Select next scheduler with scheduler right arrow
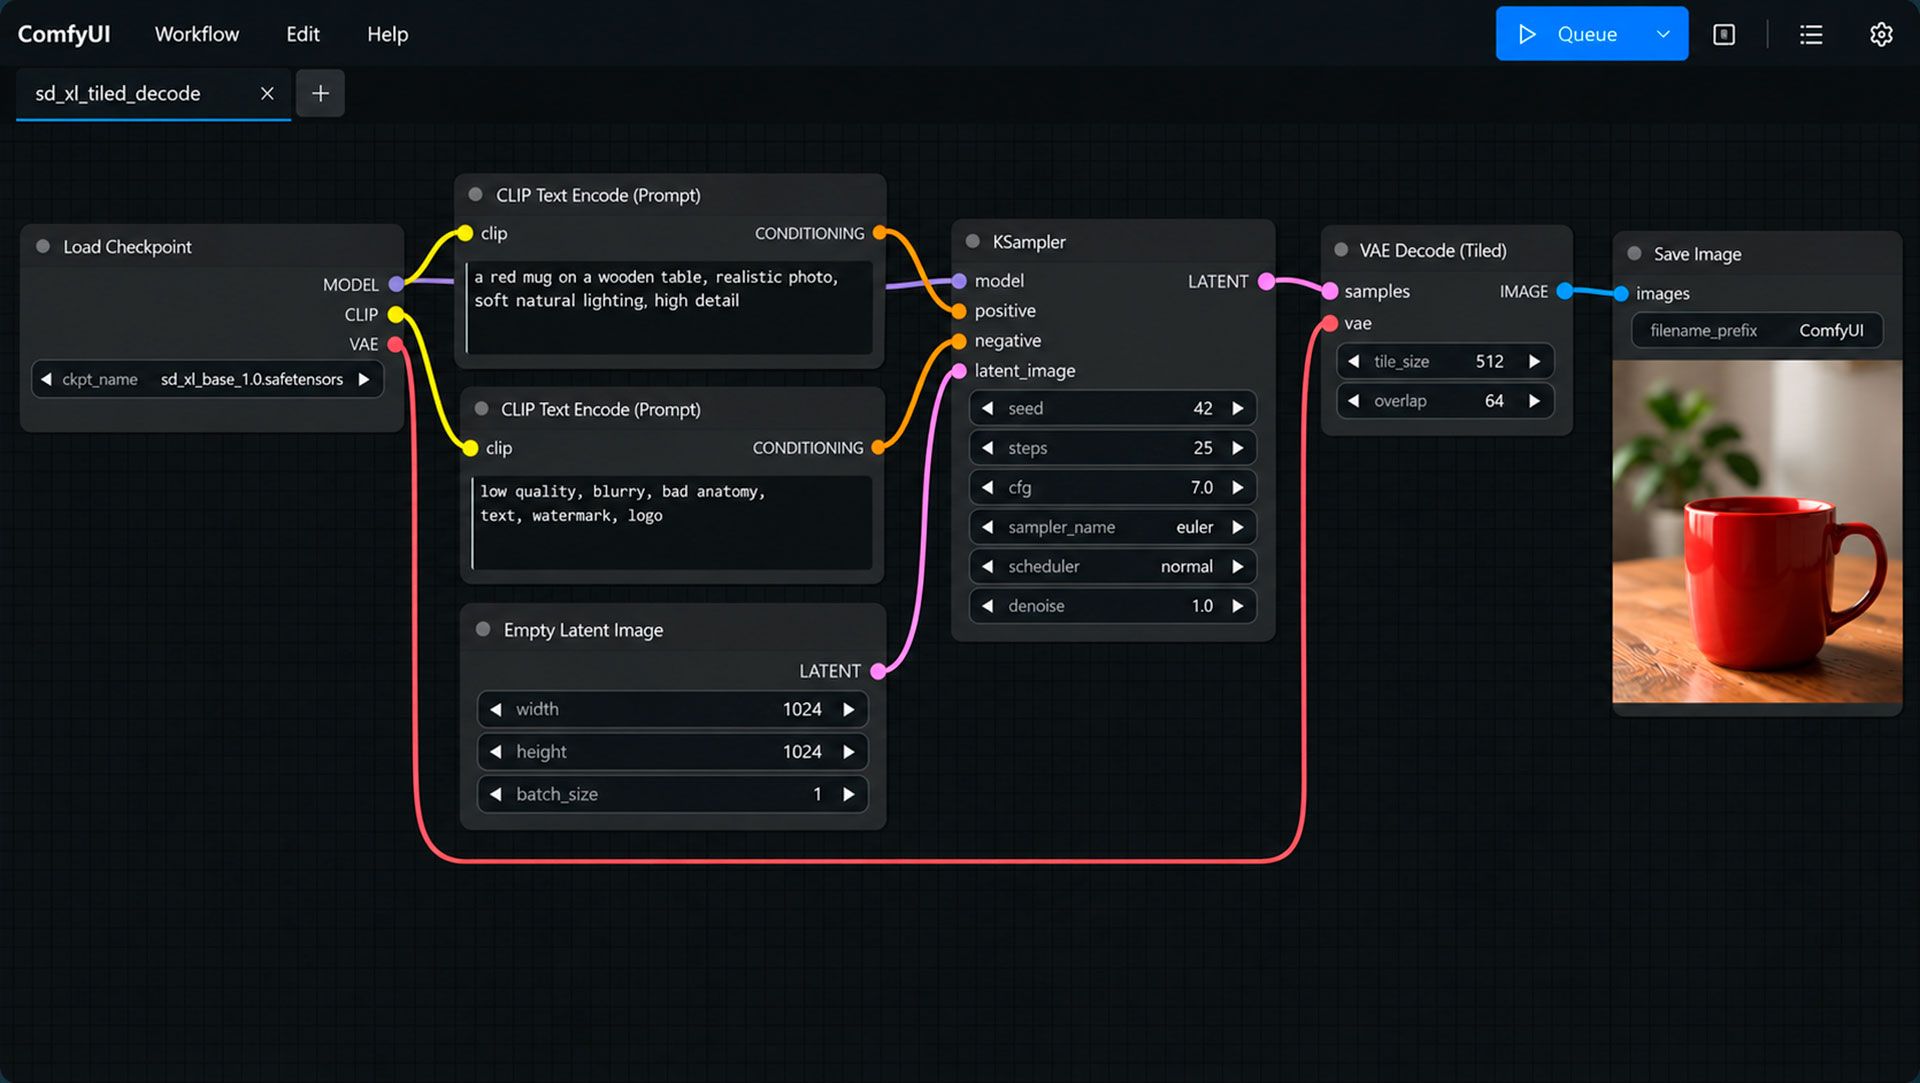The width and height of the screenshot is (1920, 1083). click(1238, 566)
